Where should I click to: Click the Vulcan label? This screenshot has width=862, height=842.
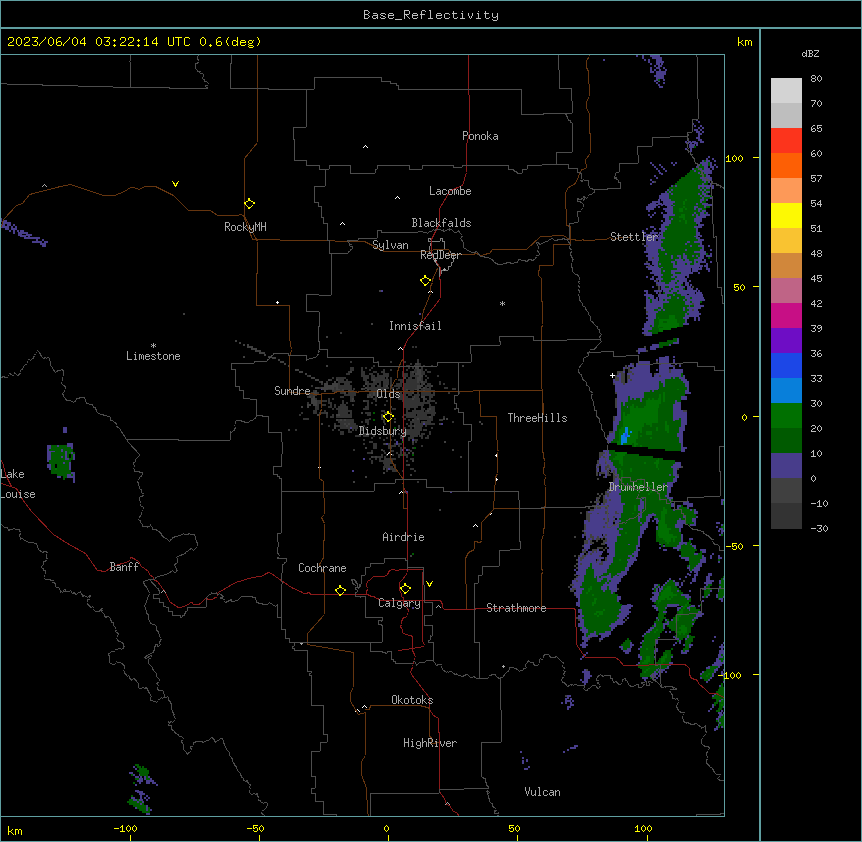[542, 792]
